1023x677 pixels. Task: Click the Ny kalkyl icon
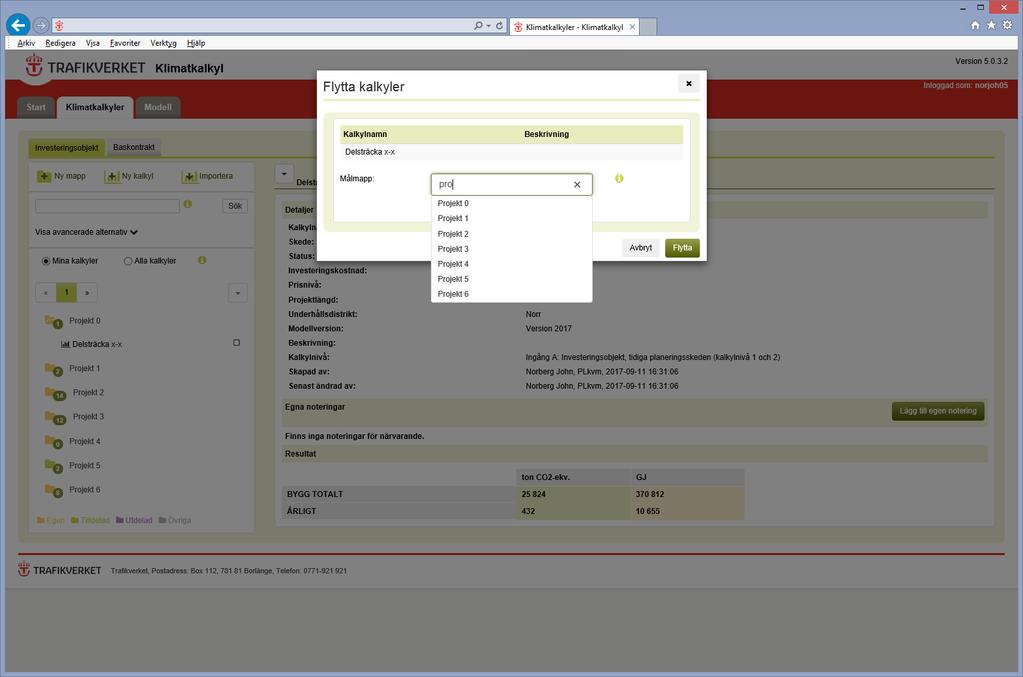112,176
